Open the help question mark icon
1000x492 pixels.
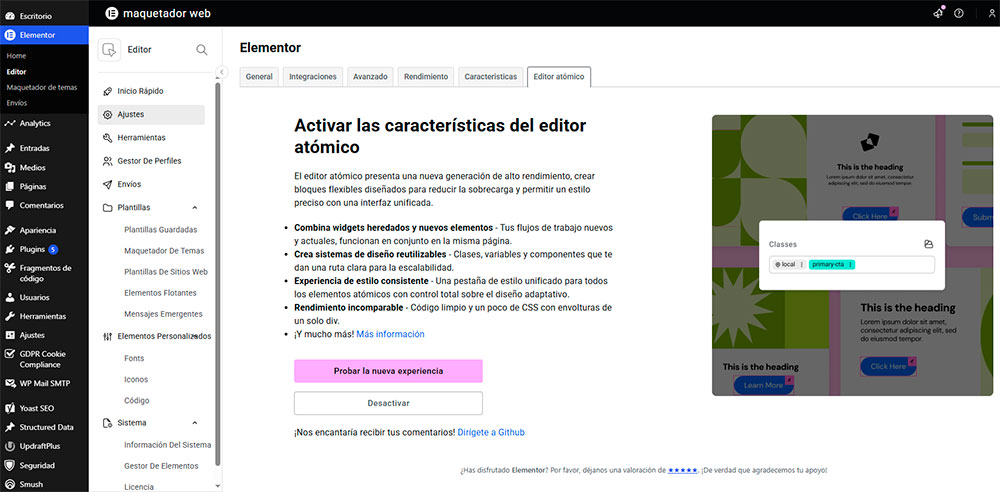pos(959,13)
